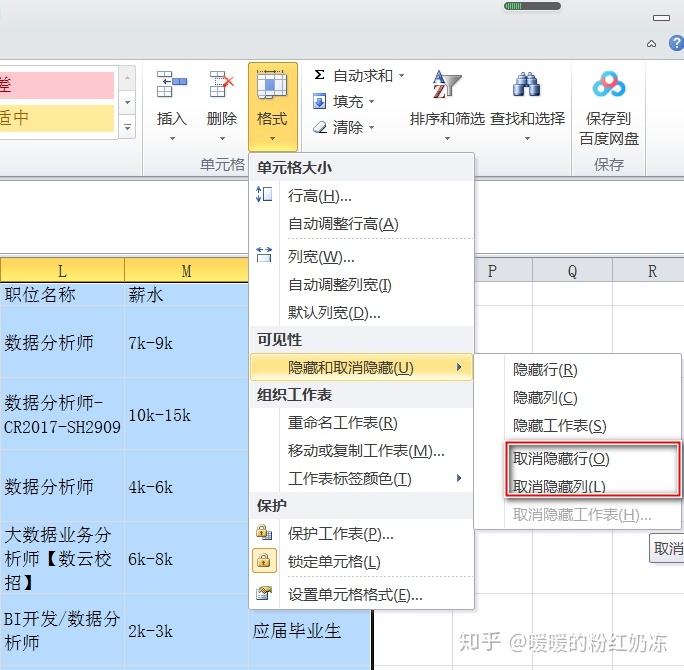This screenshot has width=684, height=670.
Task: Open the Insert dropdown arrow
Action: pyautogui.click(x=172, y=139)
